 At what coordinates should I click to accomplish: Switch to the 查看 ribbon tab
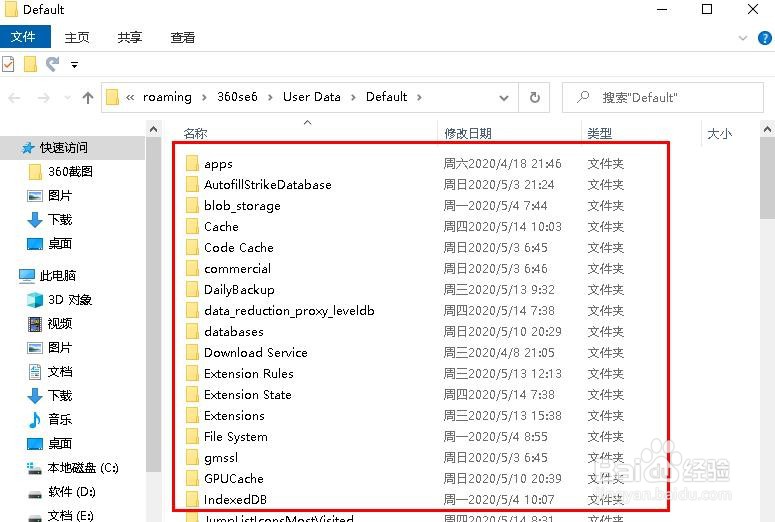tap(183, 38)
